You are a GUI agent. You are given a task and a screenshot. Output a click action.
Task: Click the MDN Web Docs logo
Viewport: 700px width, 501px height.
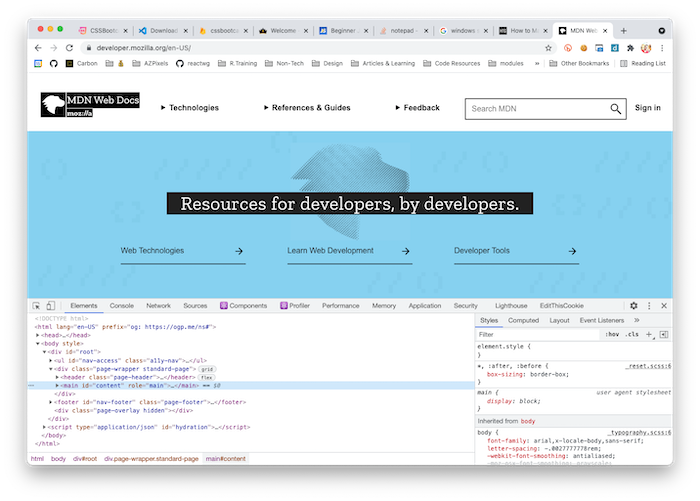point(90,105)
